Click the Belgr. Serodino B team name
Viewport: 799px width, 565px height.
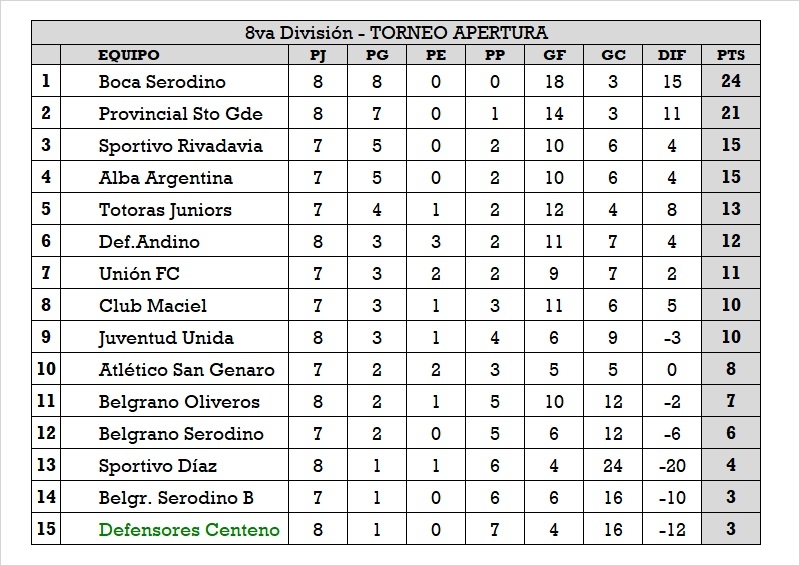[178, 498]
